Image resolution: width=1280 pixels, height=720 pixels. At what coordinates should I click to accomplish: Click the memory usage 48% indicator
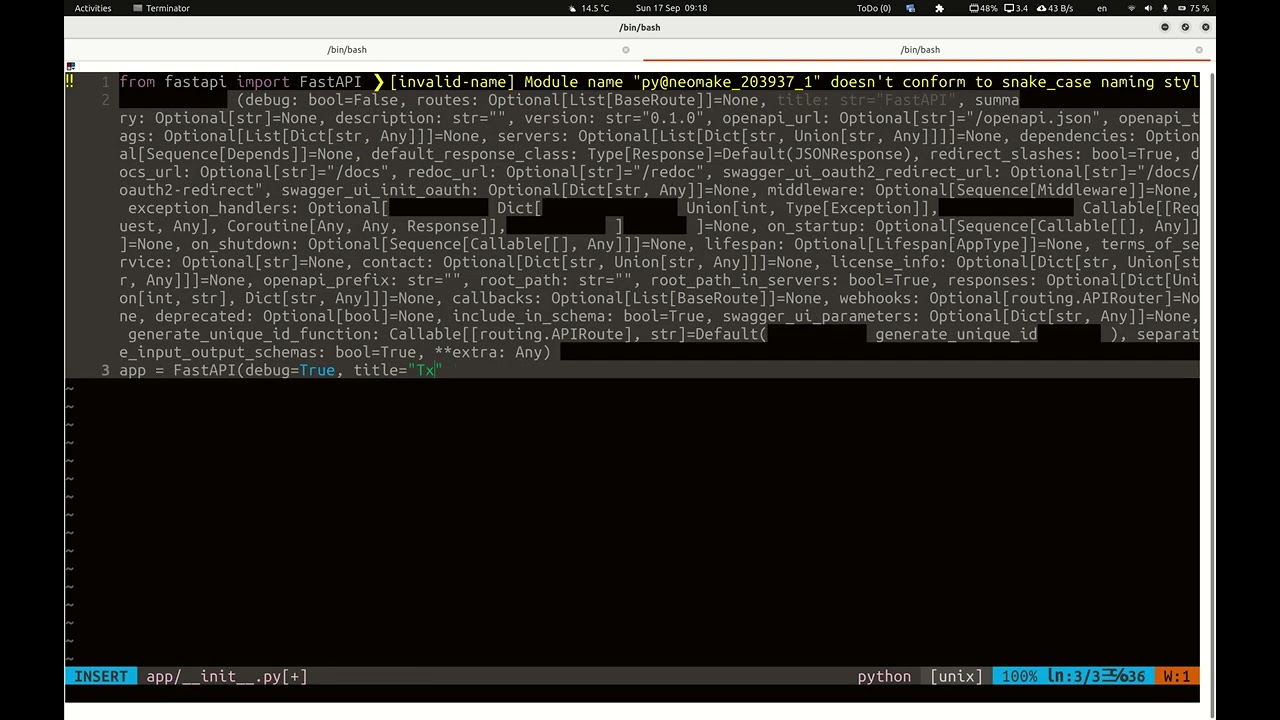pyautogui.click(x=983, y=8)
